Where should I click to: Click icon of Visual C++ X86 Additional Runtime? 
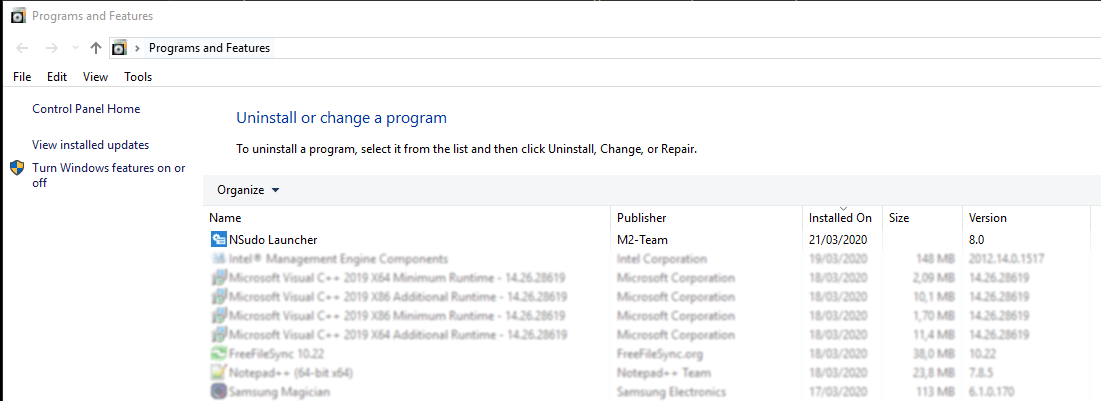click(x=218, y=296)
